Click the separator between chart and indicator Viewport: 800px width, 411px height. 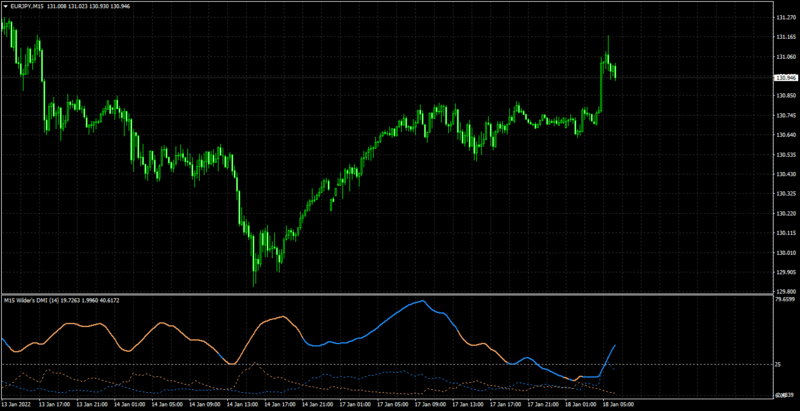click(386, 295)
